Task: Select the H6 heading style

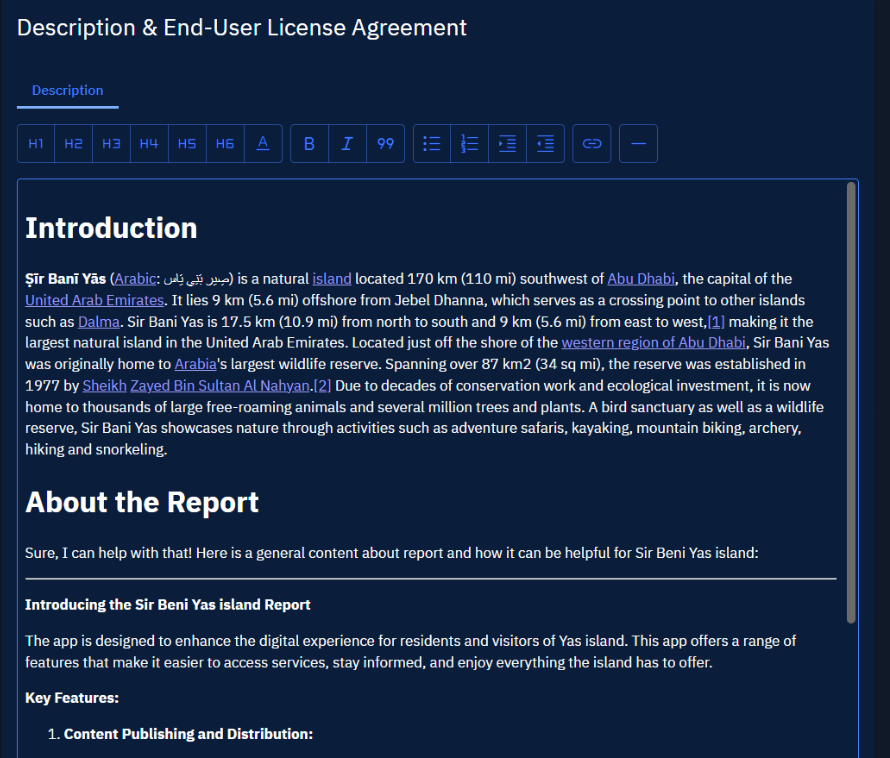Action: click(225, 143)
